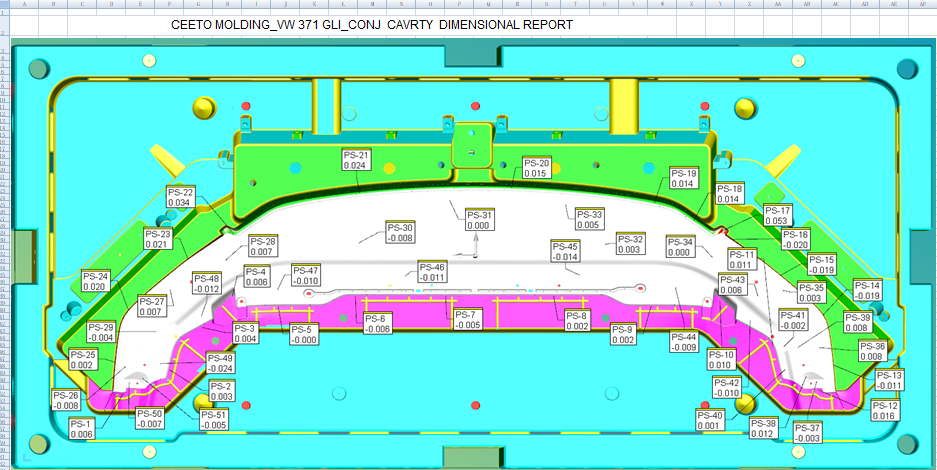Select the PS-2 0.003 label
The image size is (937, 470).
[x=222, y=391]
